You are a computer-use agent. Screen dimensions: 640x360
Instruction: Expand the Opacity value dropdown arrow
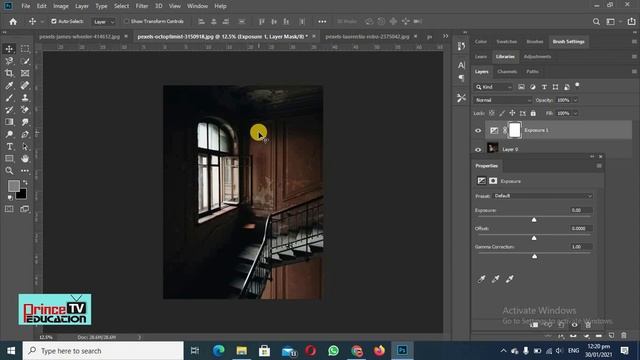[x=576, y=100]
